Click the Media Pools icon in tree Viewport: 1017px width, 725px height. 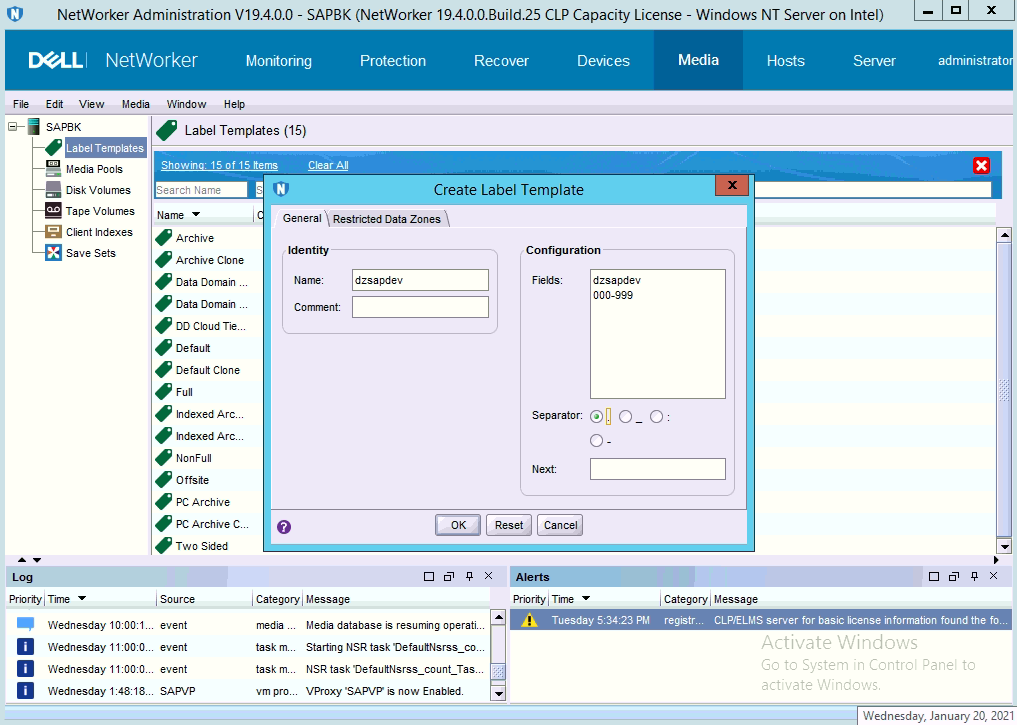53,169
